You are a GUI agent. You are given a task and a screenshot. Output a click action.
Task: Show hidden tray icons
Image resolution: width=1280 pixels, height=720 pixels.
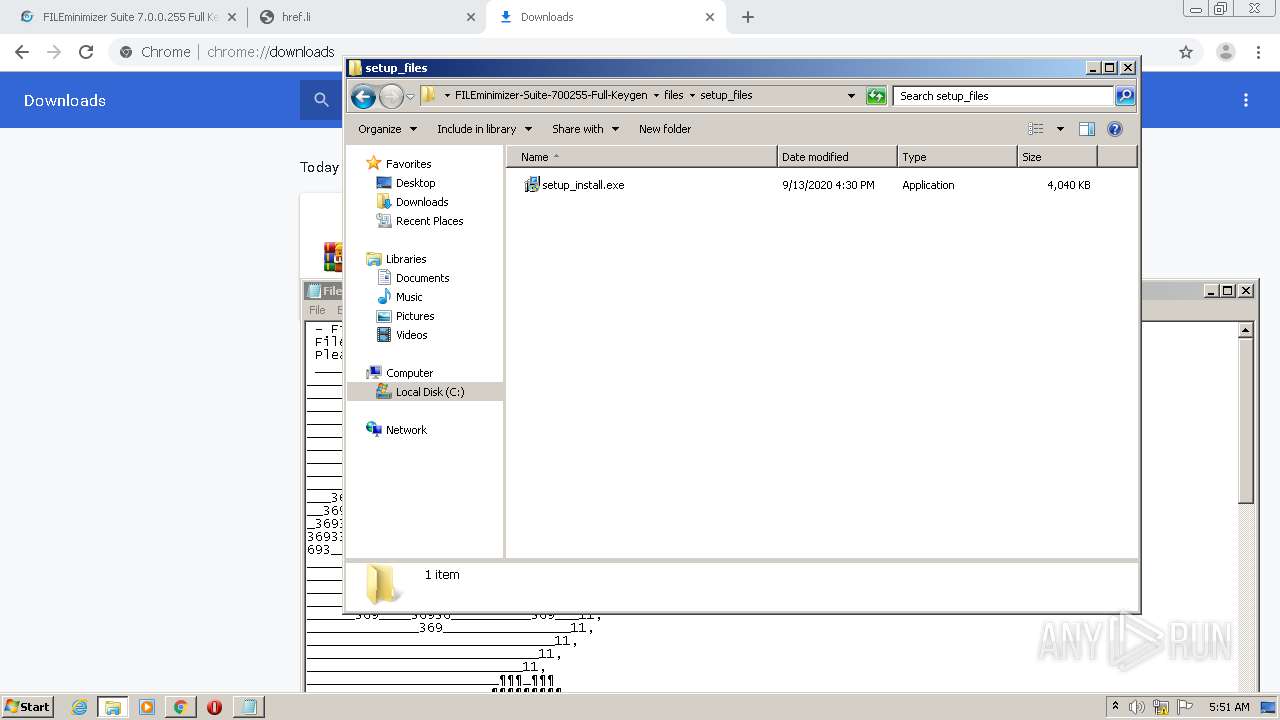(1115, 707)
